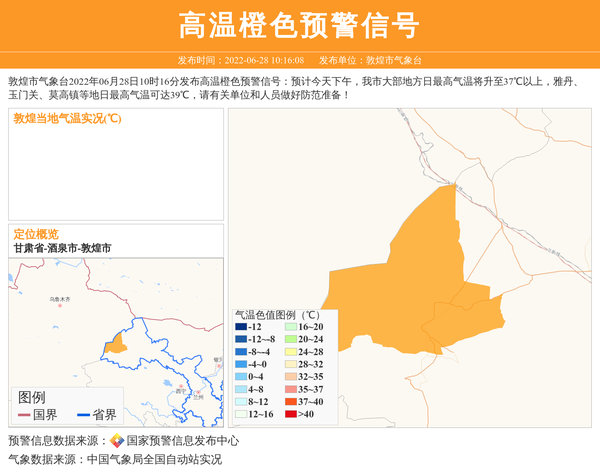The image size is (600, 471).
Task: Click the red 国界 line legend symbol
Action: point(24,414)
